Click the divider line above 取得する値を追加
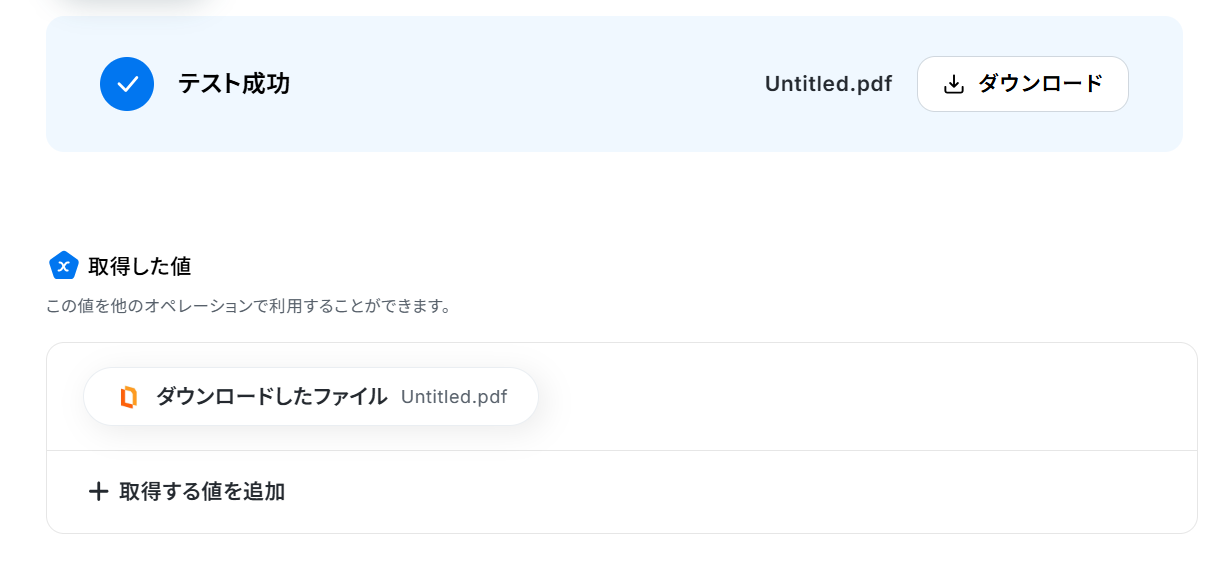 (x=621, y=450)
